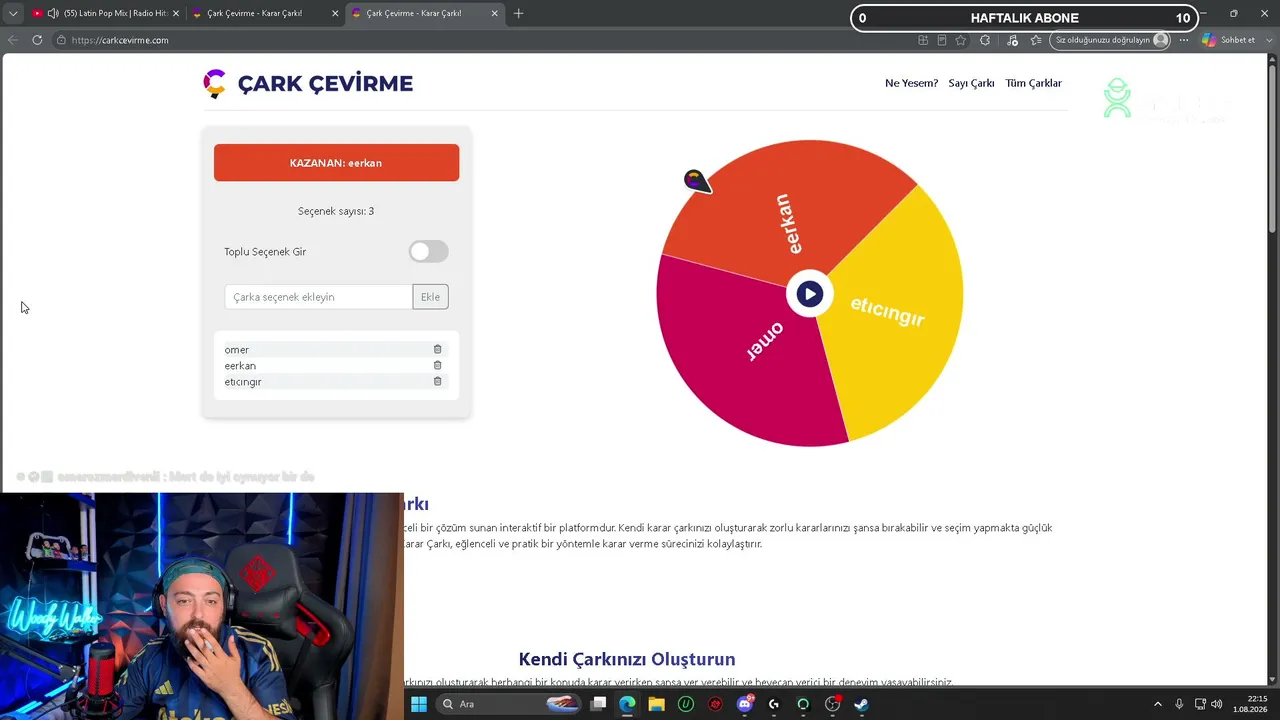The image size is (1280, 720).
Task: Click the etıcıngır list entry text
Action: point(243,382)
